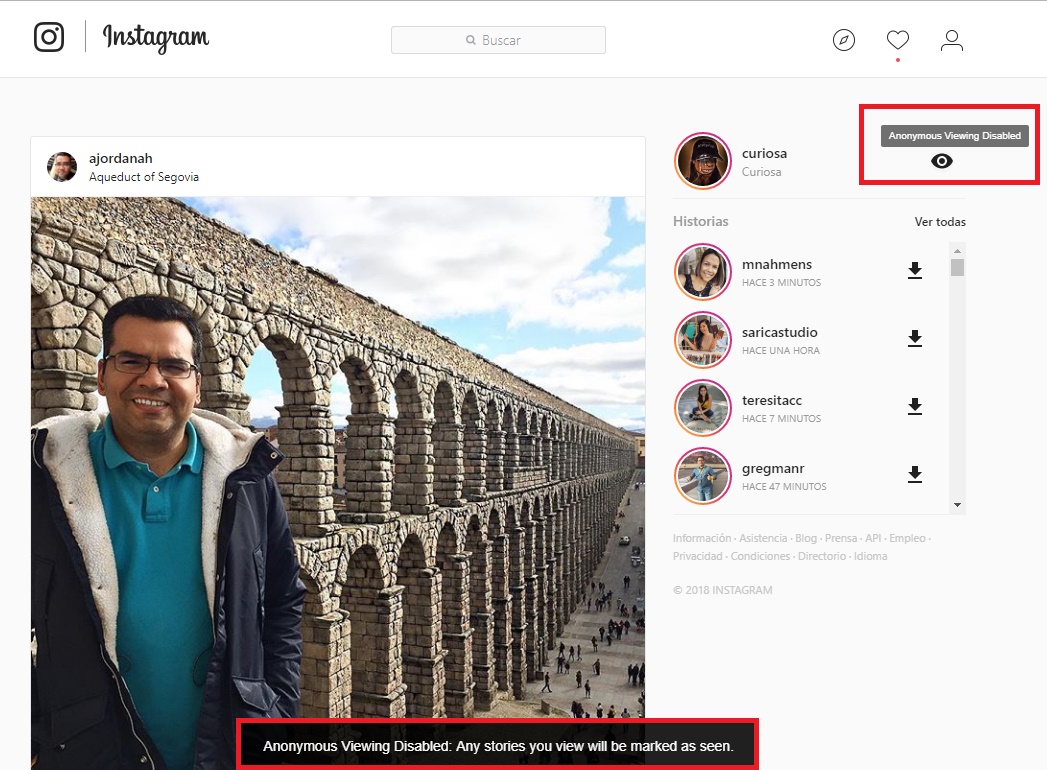
Task: Open the curiosa profile picture
Action: [703, 160]
